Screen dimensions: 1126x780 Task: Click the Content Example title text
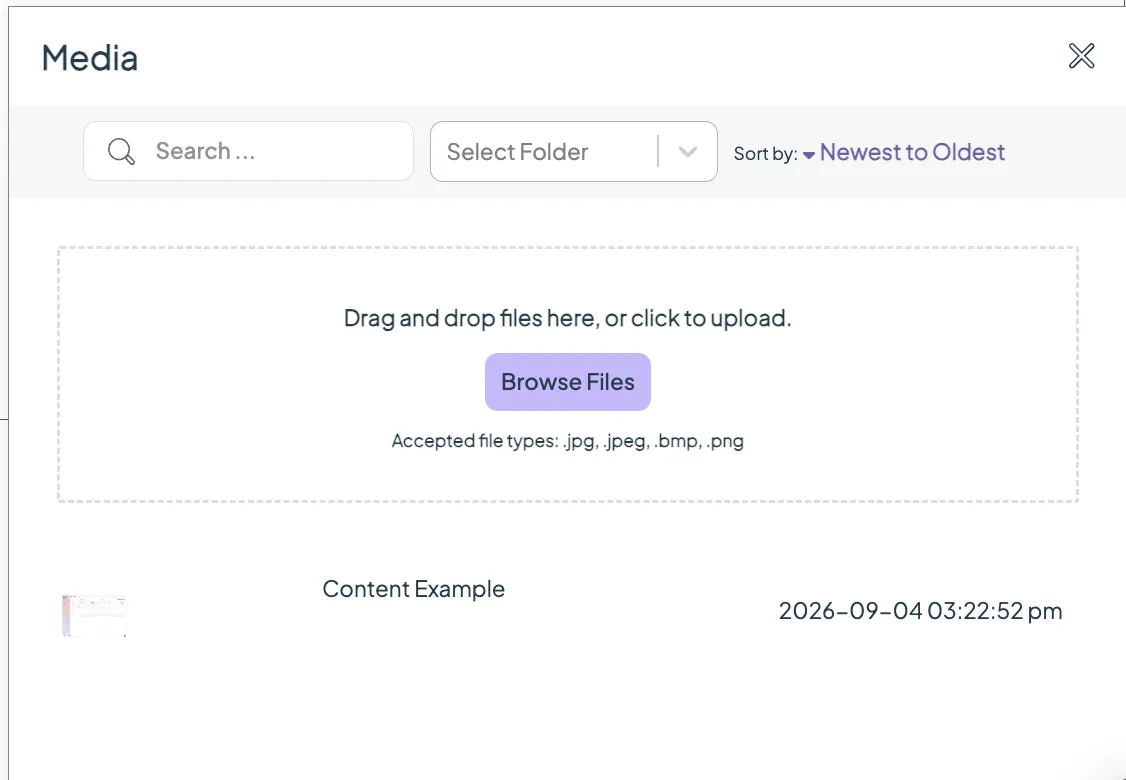pos(414,589)
